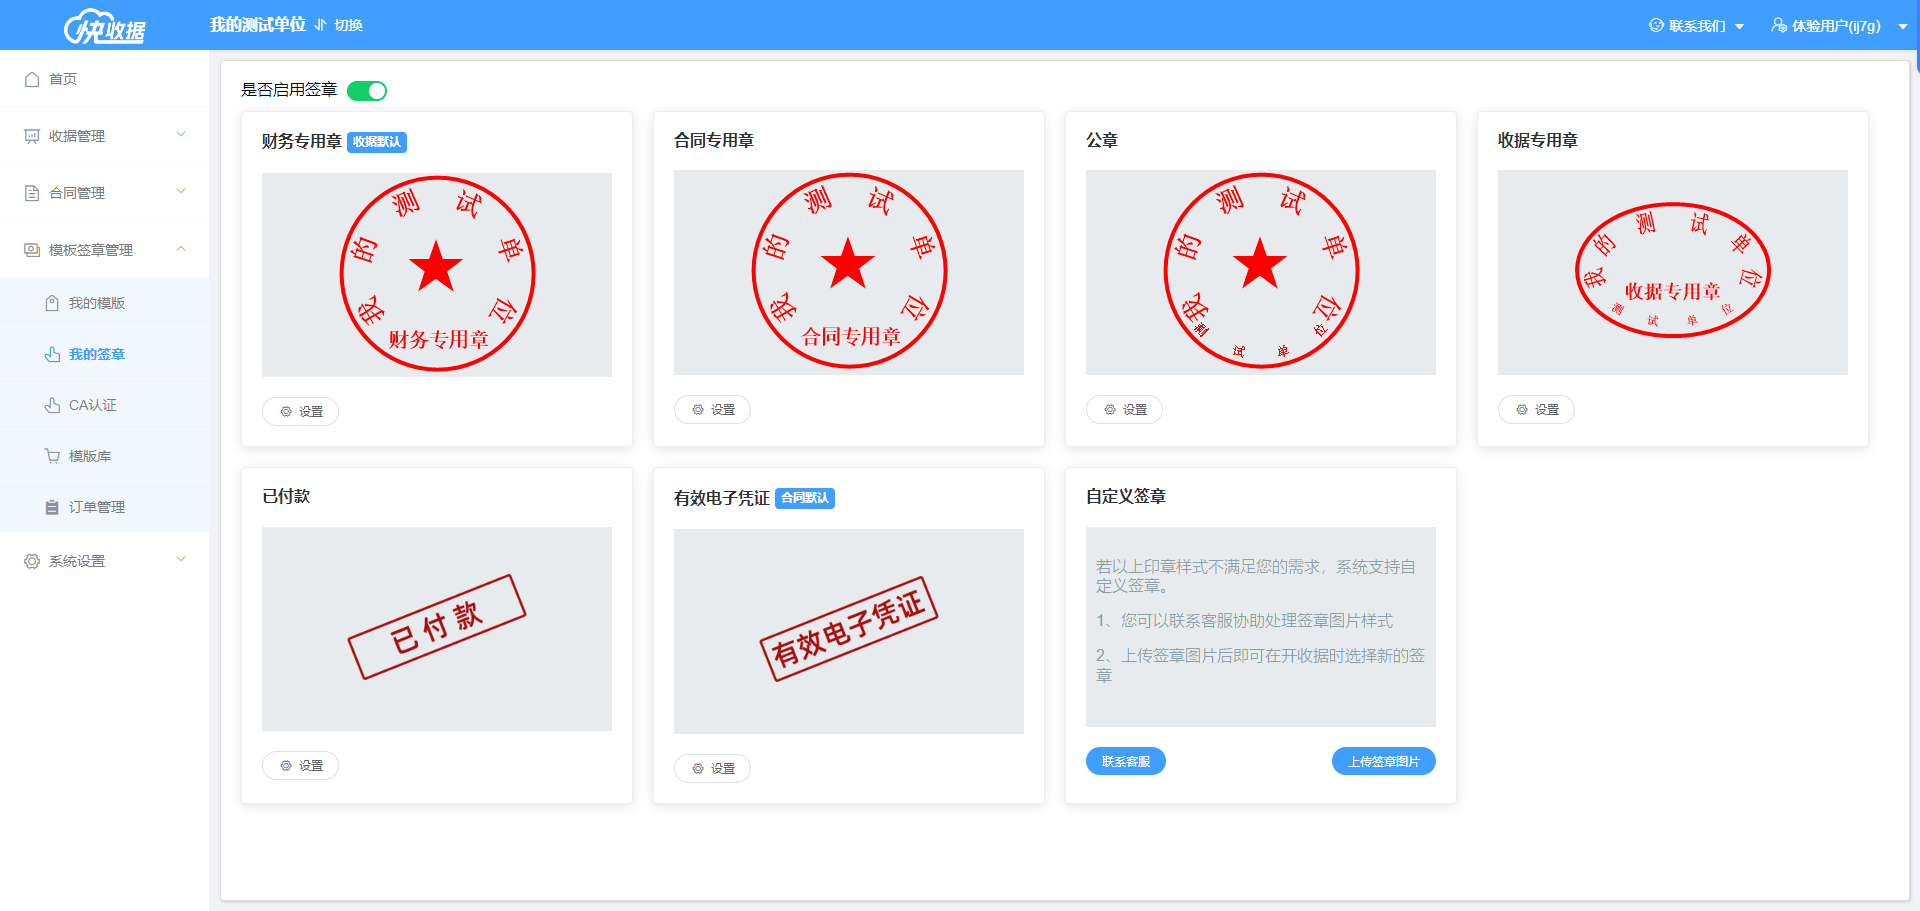Click 上传签章图片 button
The height and width of the screenshot is (911, 1920).
coord(1383,761)
